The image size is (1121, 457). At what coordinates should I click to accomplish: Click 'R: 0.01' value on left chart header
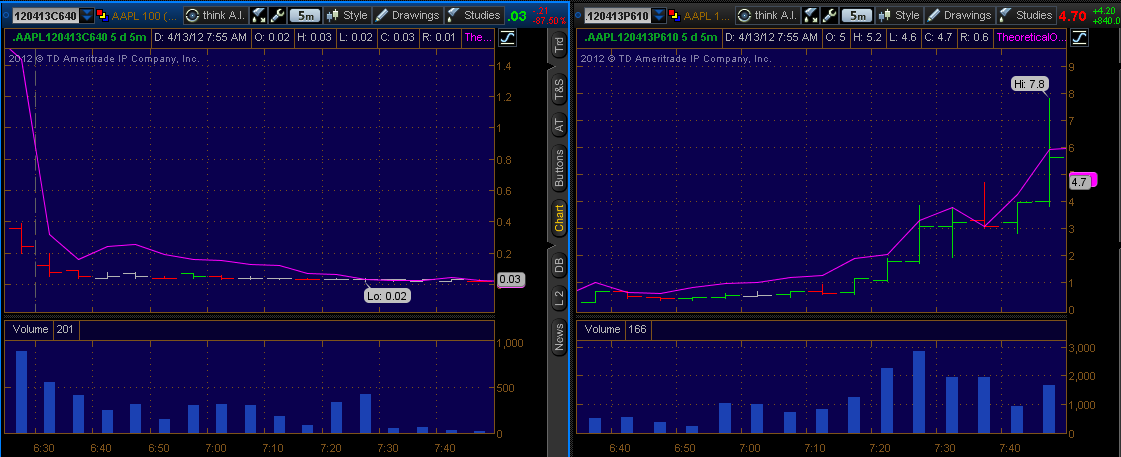click(x=438, y=37)
